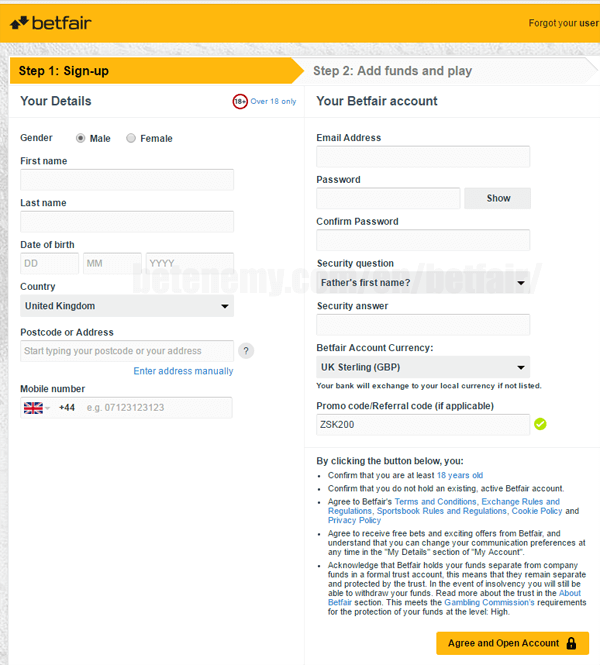Open the 18 years old link
Image resolution: width=600 pixels, height=665 pixels.
(x=460, y=475)
